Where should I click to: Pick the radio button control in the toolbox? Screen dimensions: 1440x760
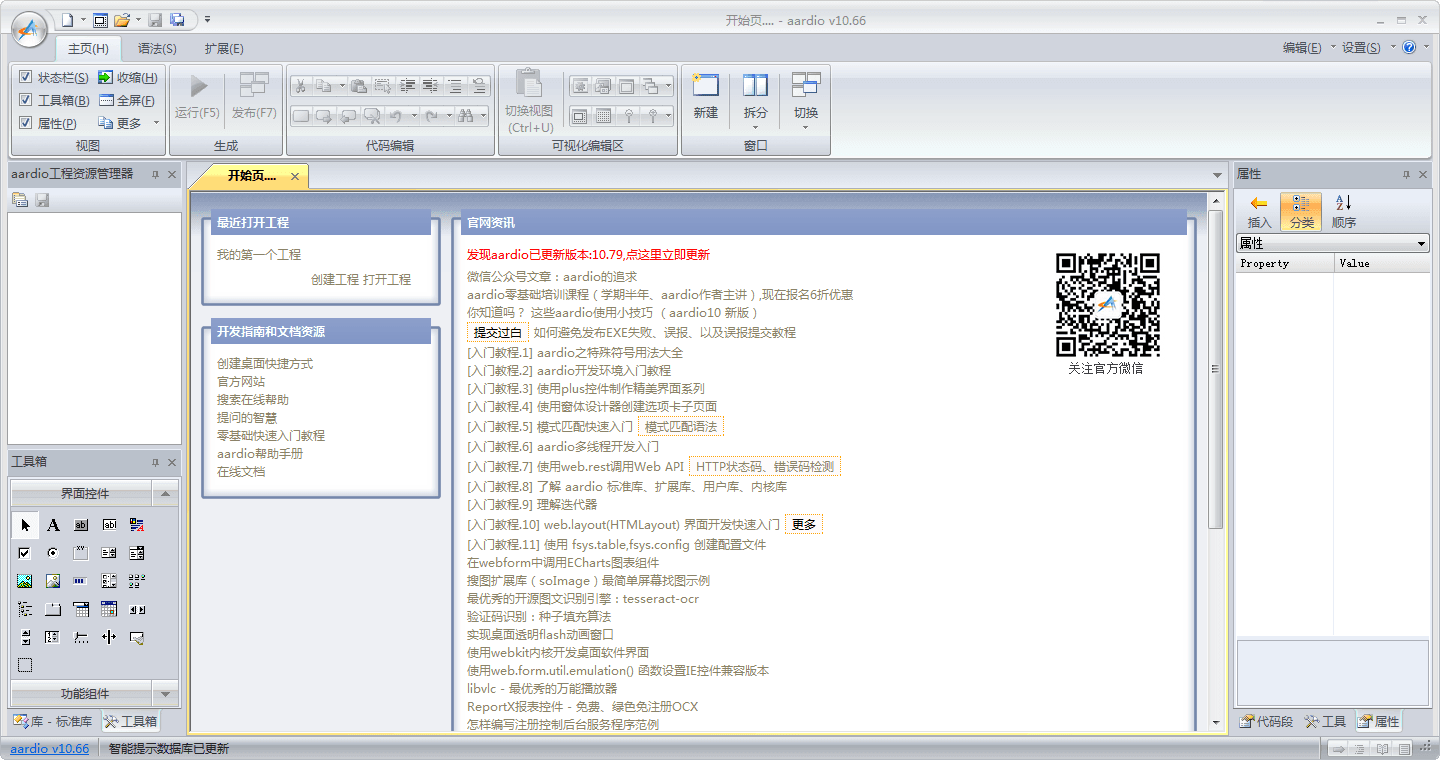click(x=53, y=553)
